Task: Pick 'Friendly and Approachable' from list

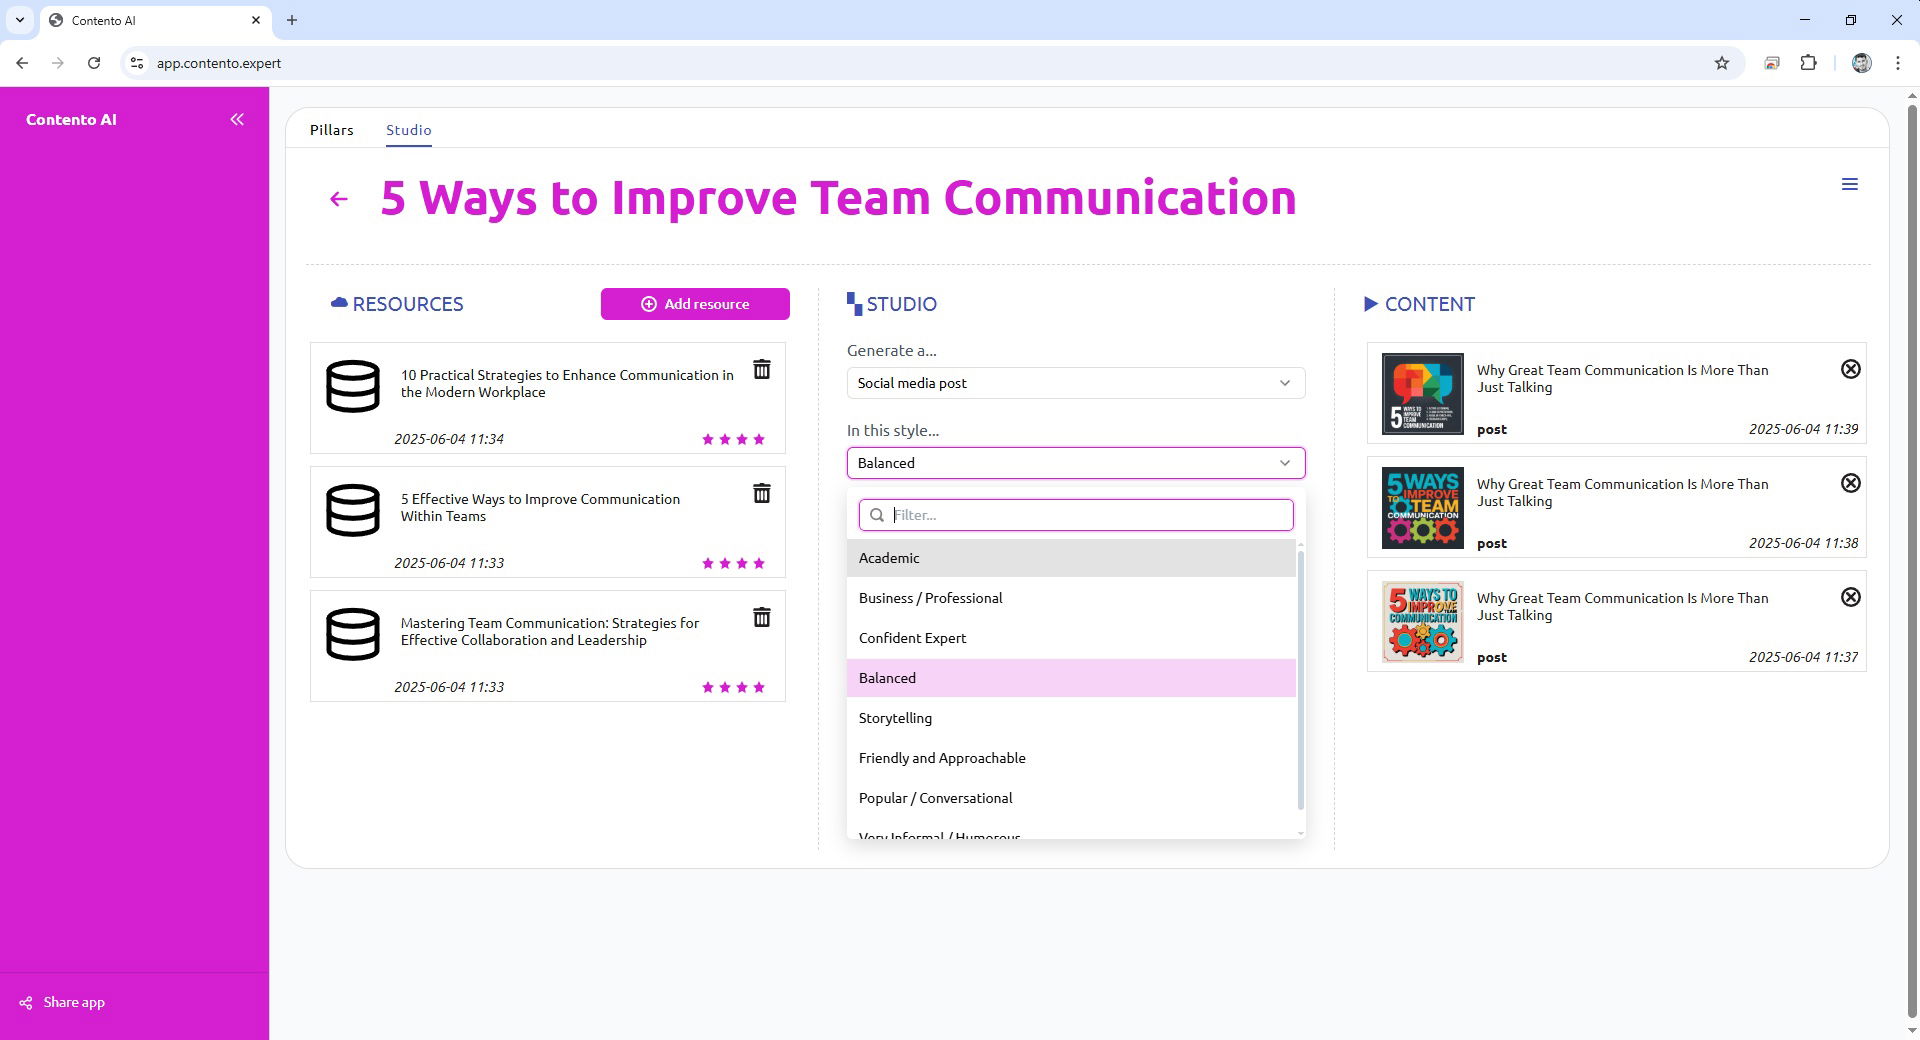Action: 941,758
